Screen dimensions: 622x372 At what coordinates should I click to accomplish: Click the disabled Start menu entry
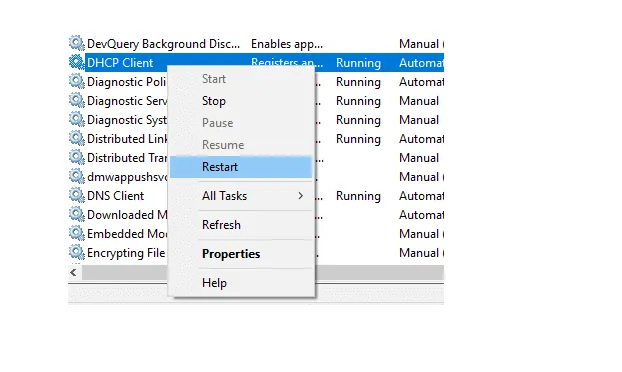[241, 79]
